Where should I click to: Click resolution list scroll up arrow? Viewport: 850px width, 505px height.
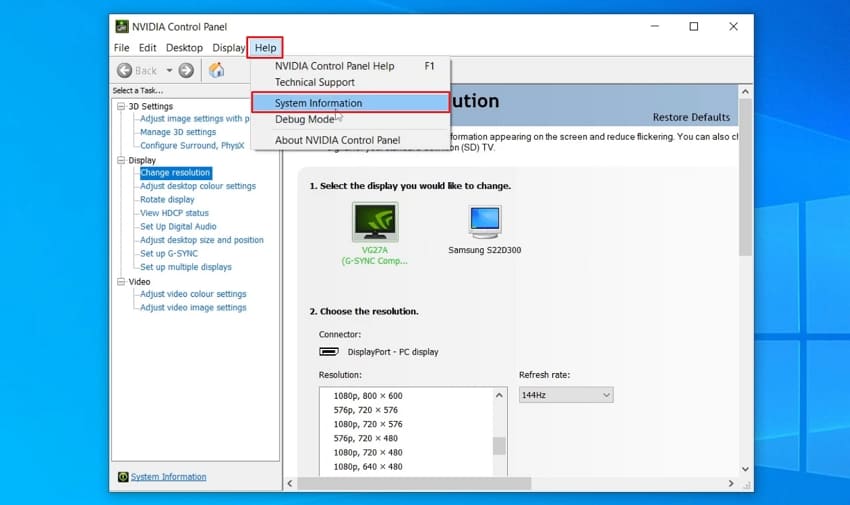[499, 396]
